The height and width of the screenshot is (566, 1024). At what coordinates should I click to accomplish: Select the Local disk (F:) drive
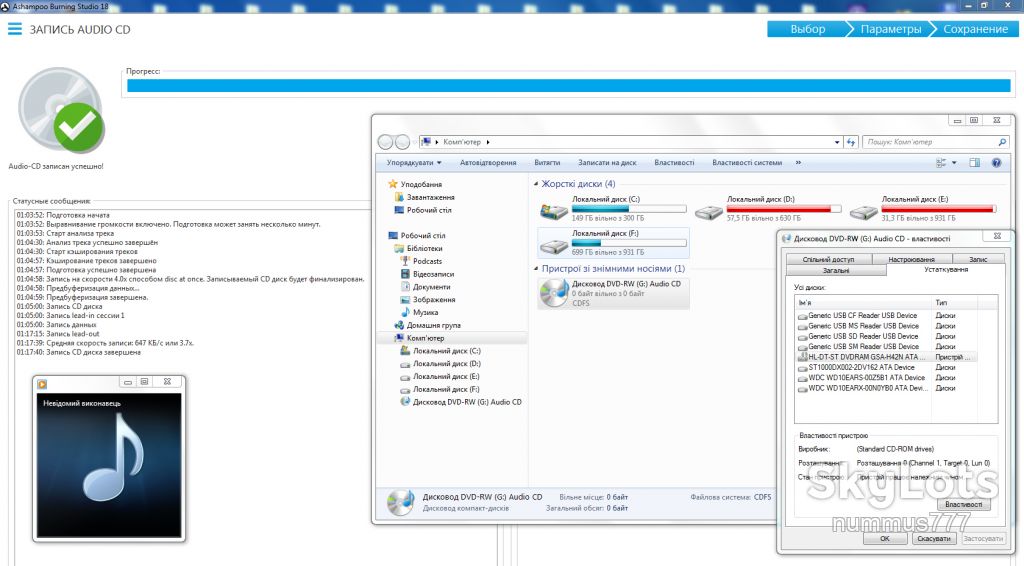613,242
